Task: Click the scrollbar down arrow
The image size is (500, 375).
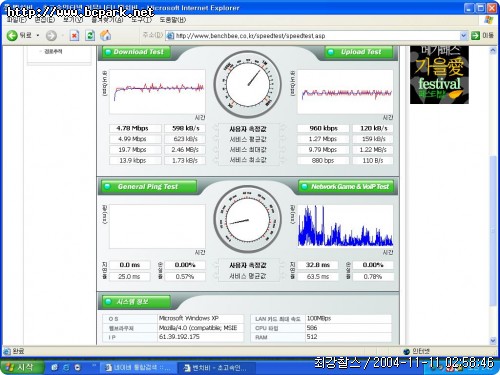Action: [x=493, y=341]
